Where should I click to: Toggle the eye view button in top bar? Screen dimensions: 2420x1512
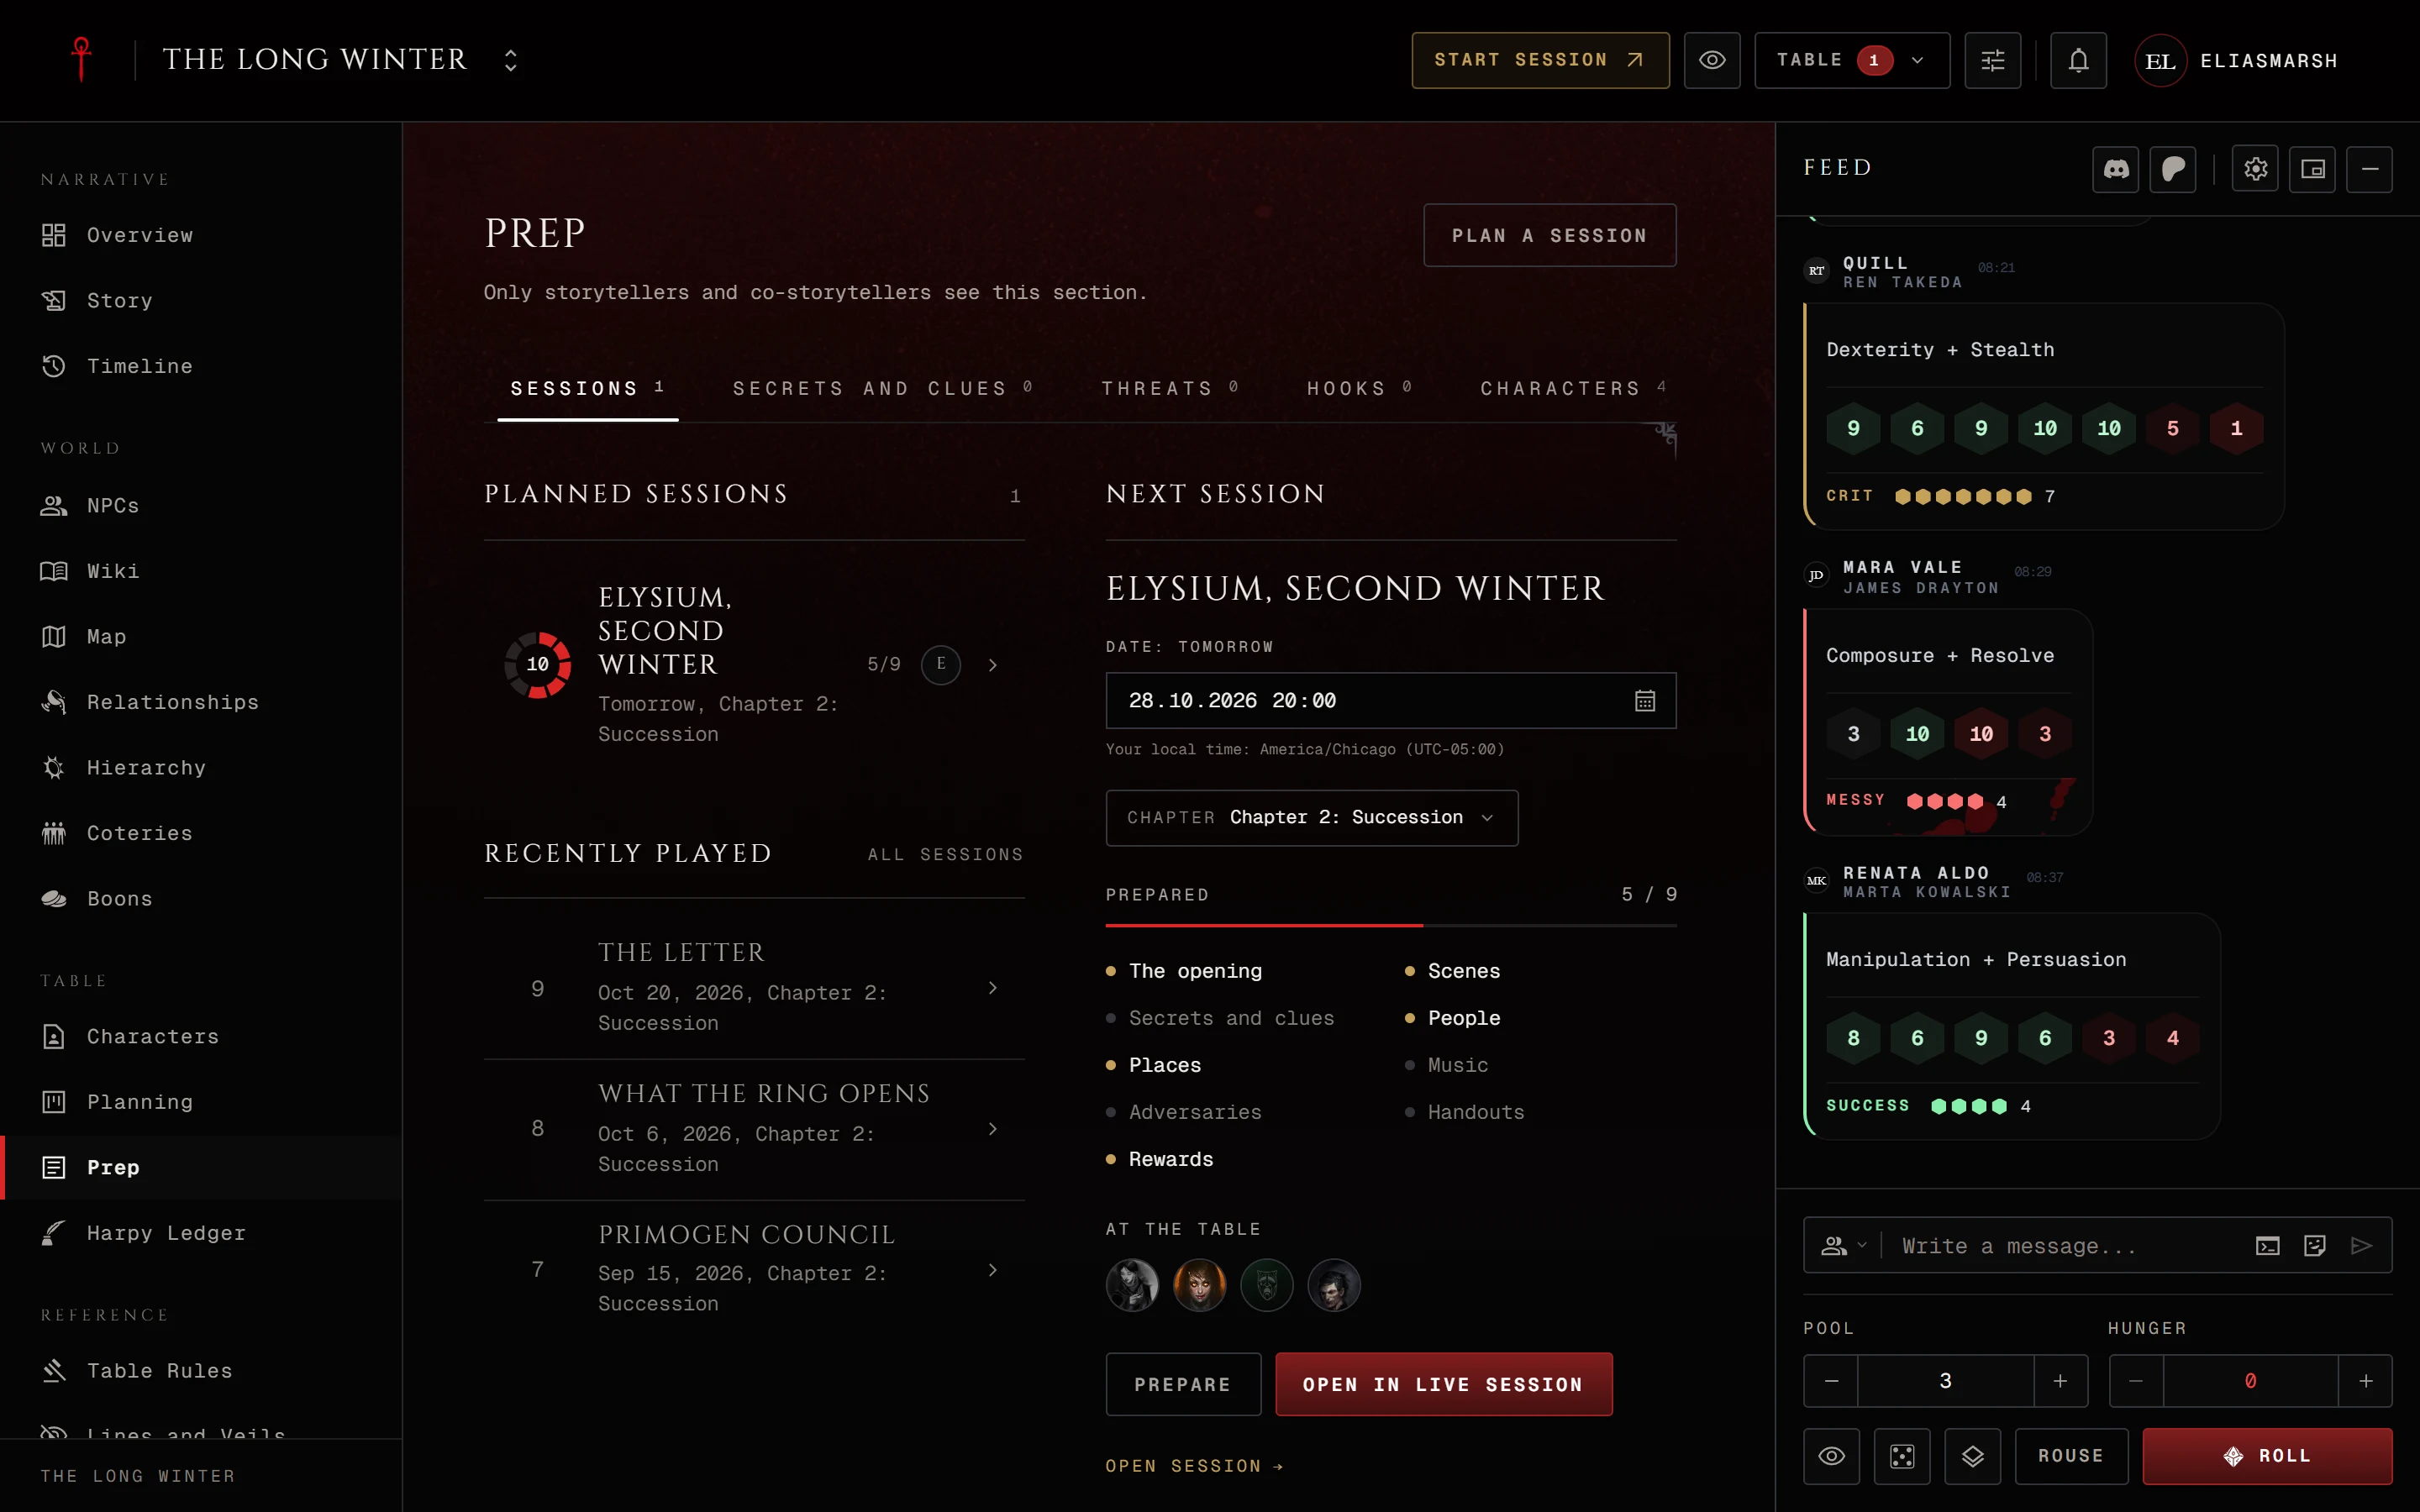point(1712,60)
